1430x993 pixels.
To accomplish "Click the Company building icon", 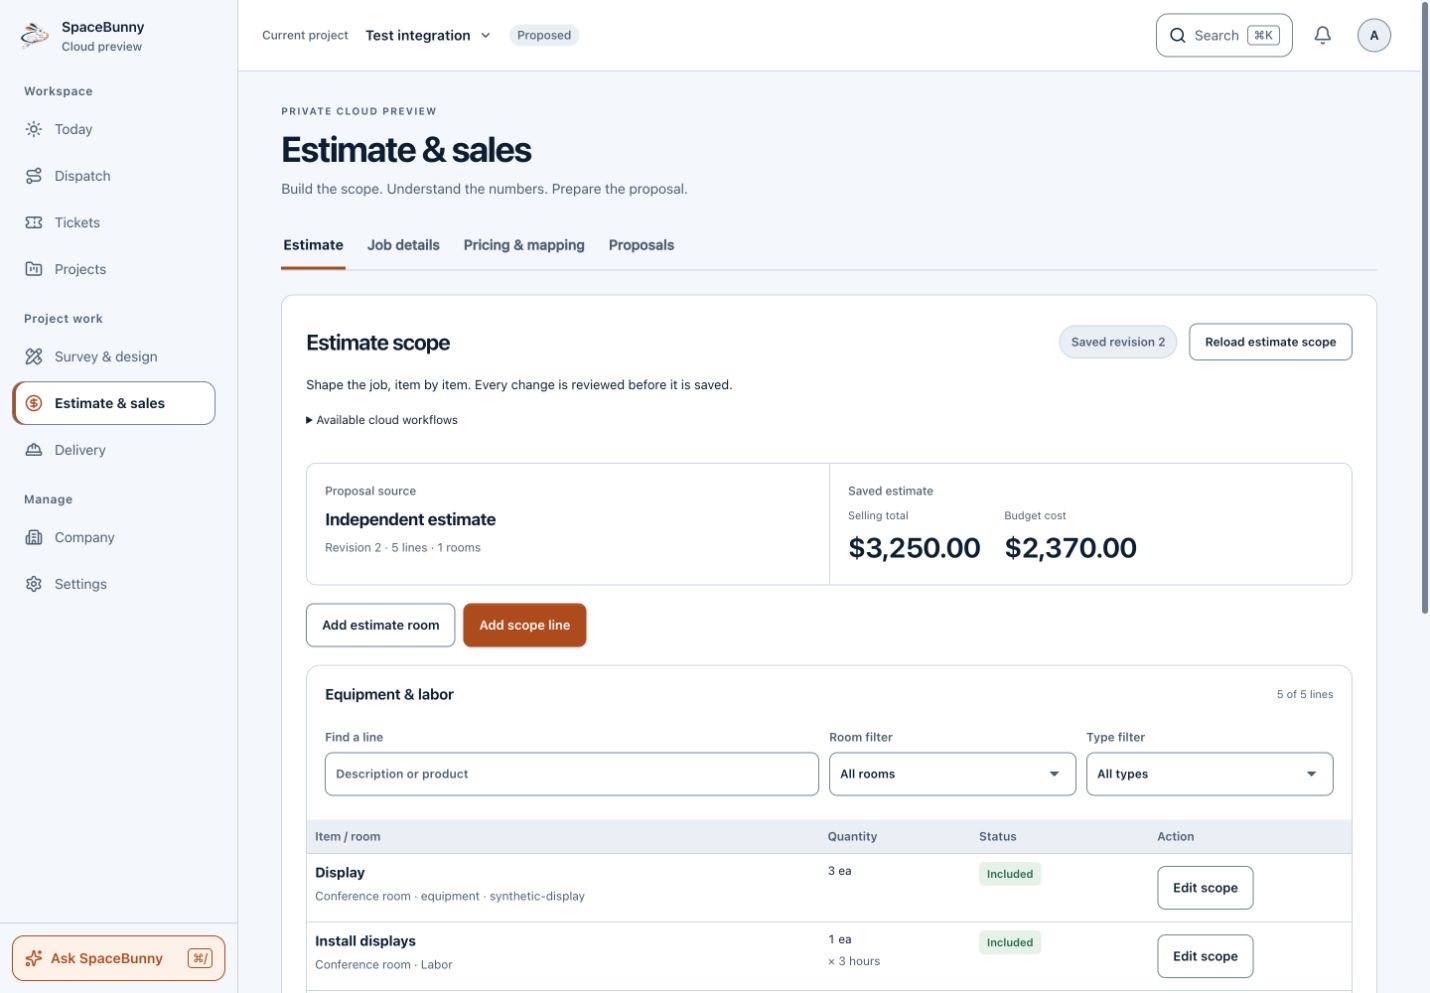I will 34,537.
